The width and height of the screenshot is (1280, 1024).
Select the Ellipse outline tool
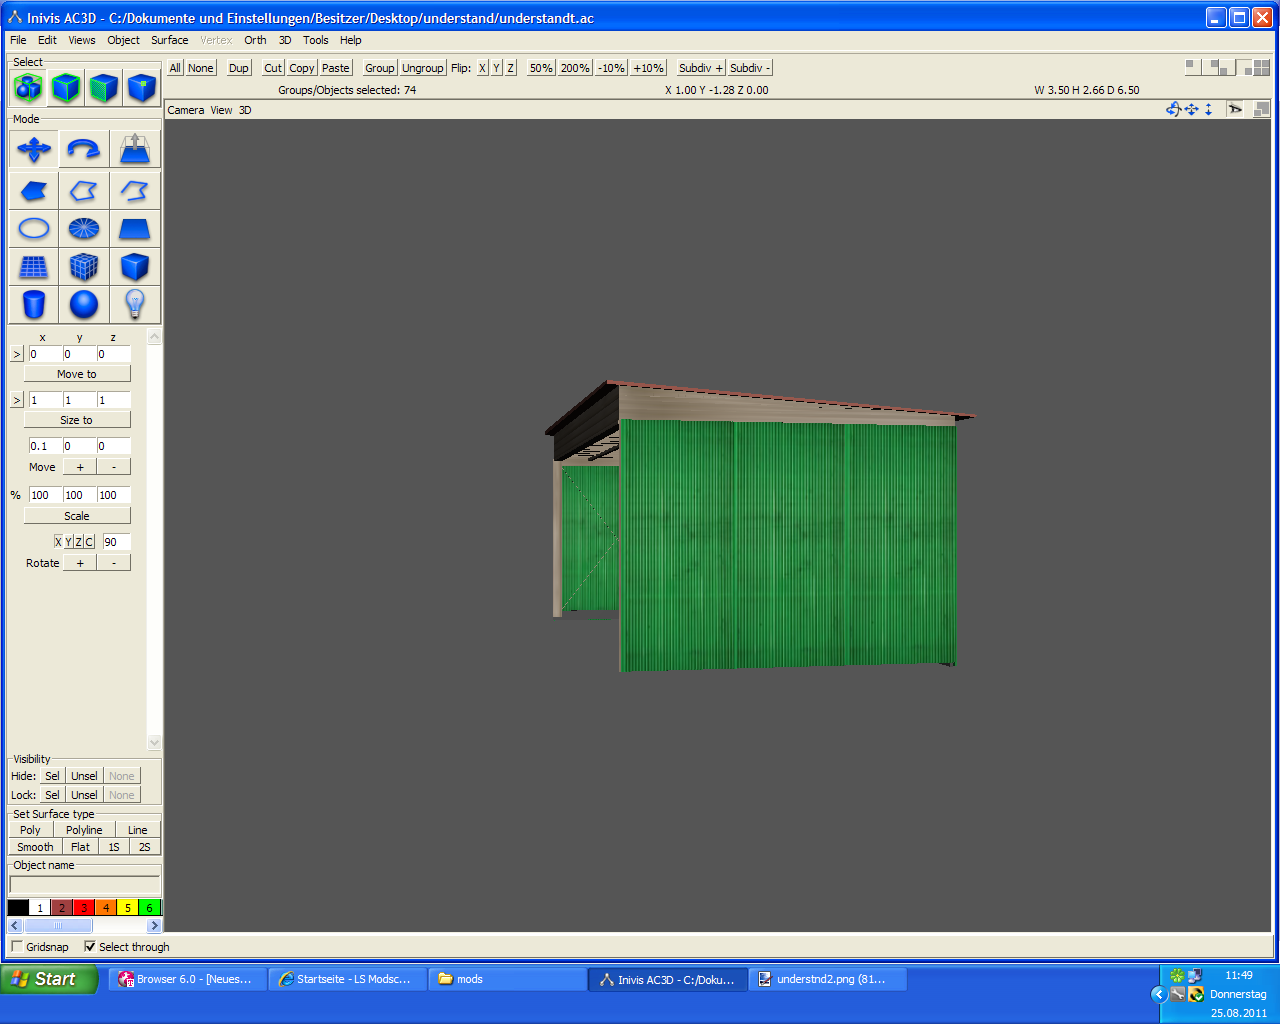pyautogui.click(x=34, y=228)
